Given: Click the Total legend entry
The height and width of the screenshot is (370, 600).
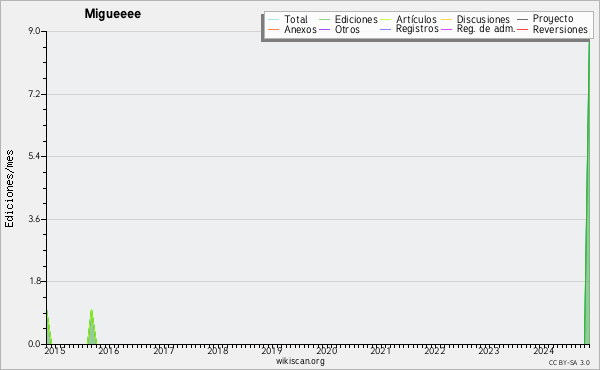Looking at the screenshot, I should [288, 19].
